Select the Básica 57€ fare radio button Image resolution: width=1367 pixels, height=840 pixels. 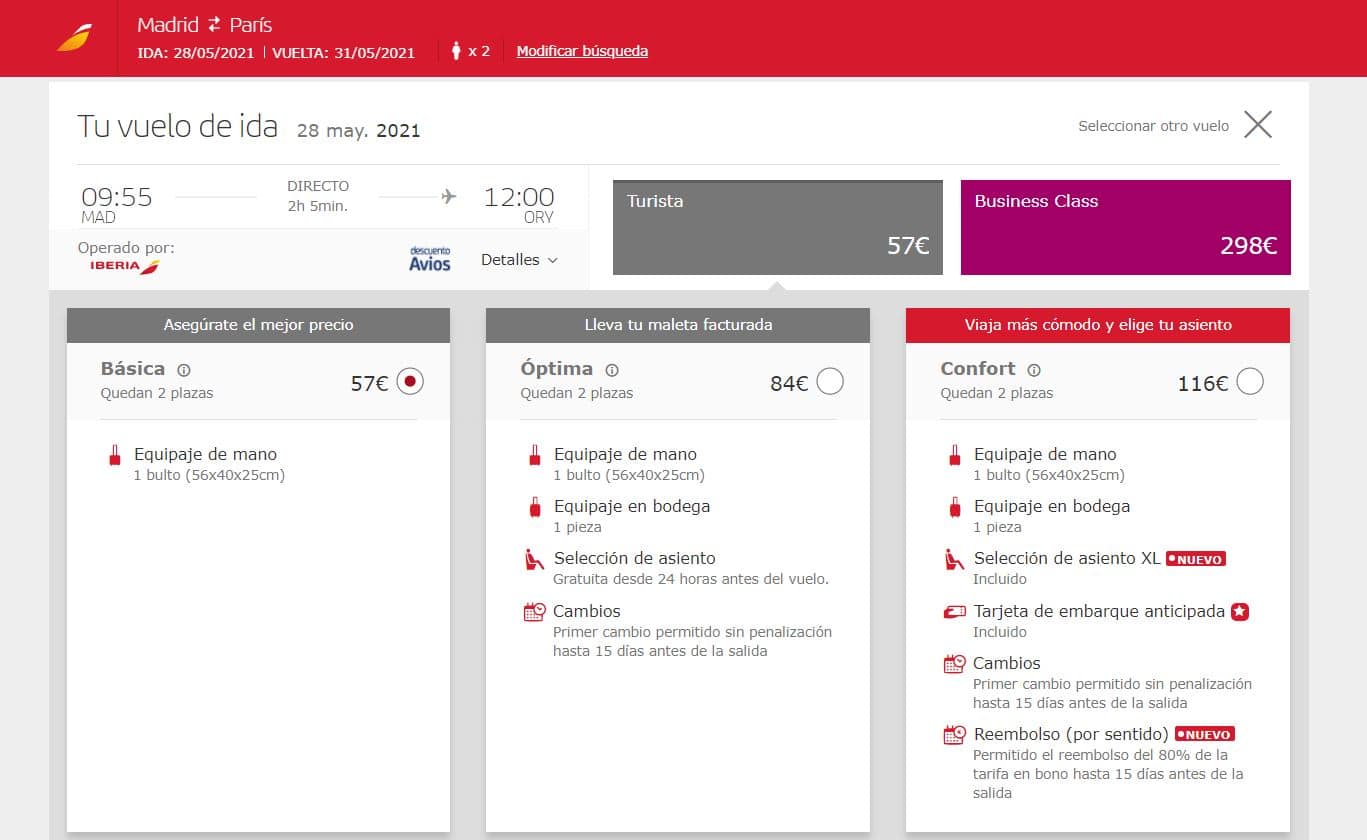click(x=410, y=382)
